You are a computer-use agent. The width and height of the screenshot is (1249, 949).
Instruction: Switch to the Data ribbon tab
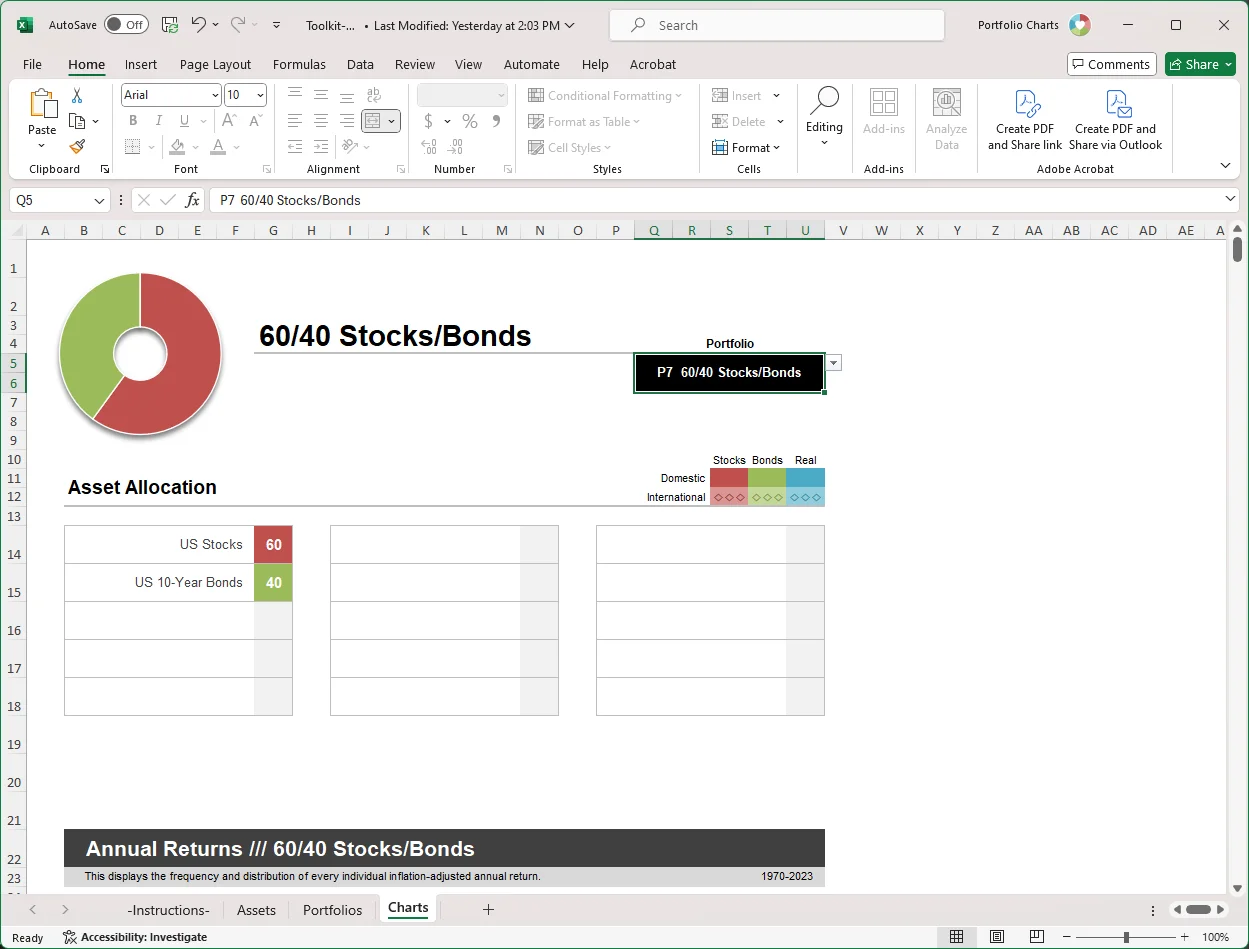[x=360, y=64]
